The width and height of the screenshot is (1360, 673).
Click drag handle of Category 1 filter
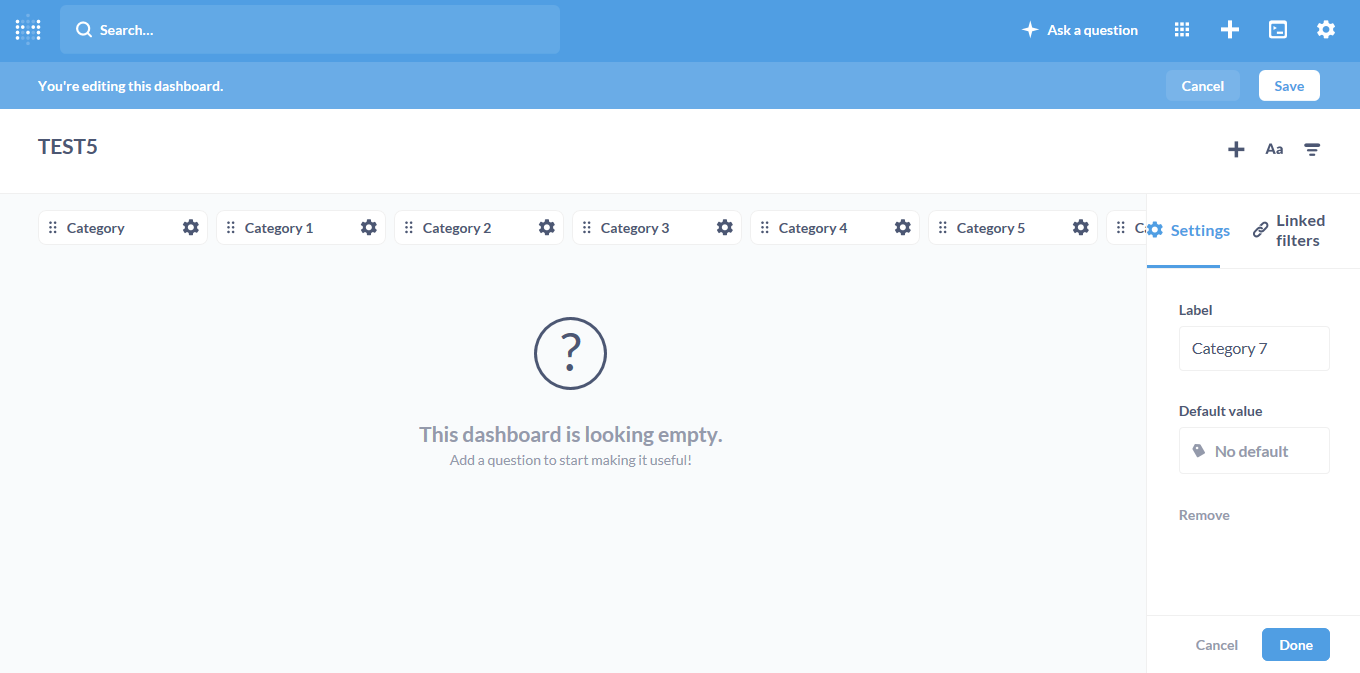[231, 228]
